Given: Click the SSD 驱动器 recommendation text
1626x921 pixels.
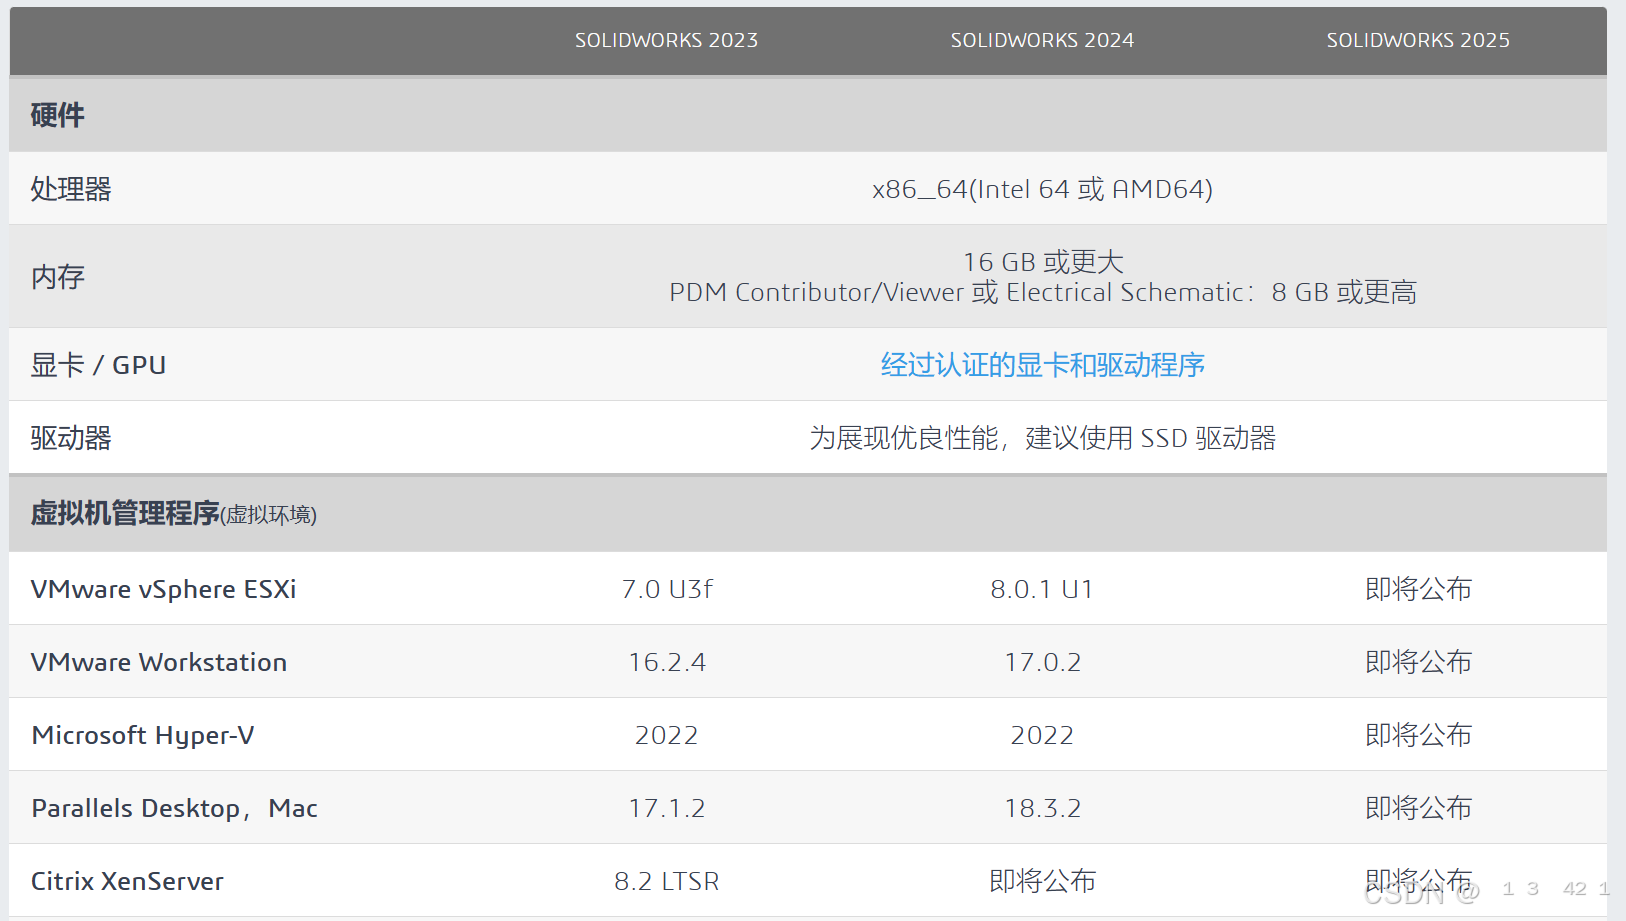Looking at the screenshot, I should point(1042,438).
